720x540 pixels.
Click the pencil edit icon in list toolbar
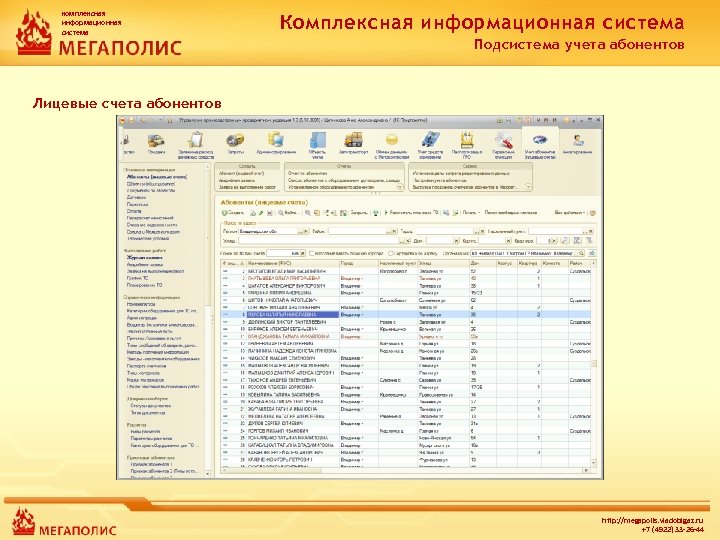click(x=260, y=213)
